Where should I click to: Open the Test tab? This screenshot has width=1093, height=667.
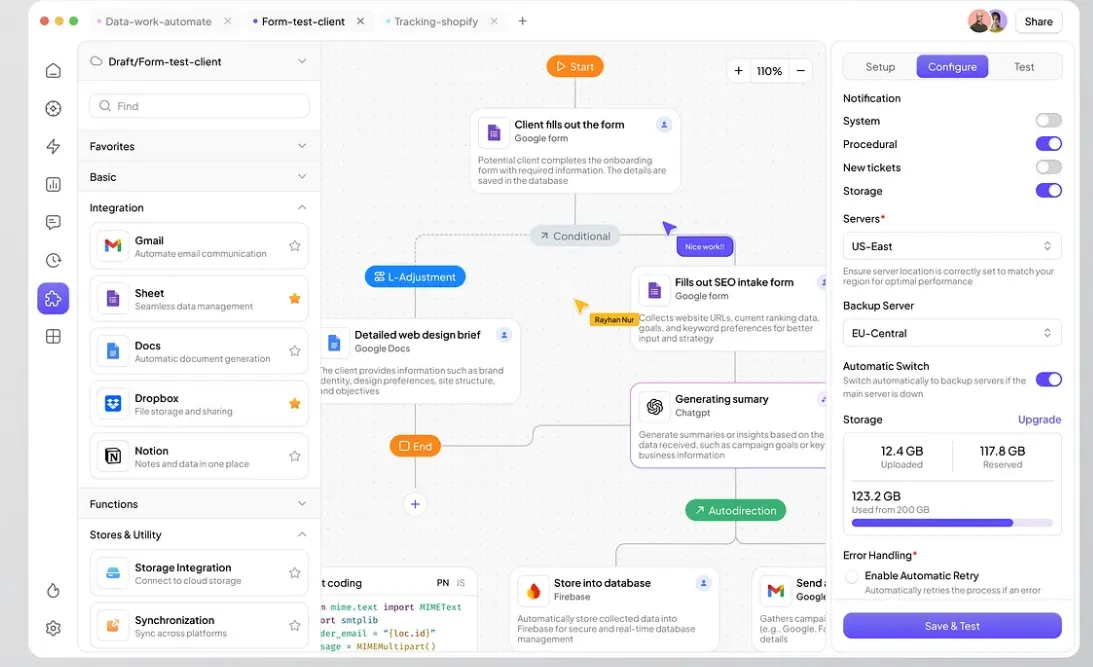[1024, 67]
